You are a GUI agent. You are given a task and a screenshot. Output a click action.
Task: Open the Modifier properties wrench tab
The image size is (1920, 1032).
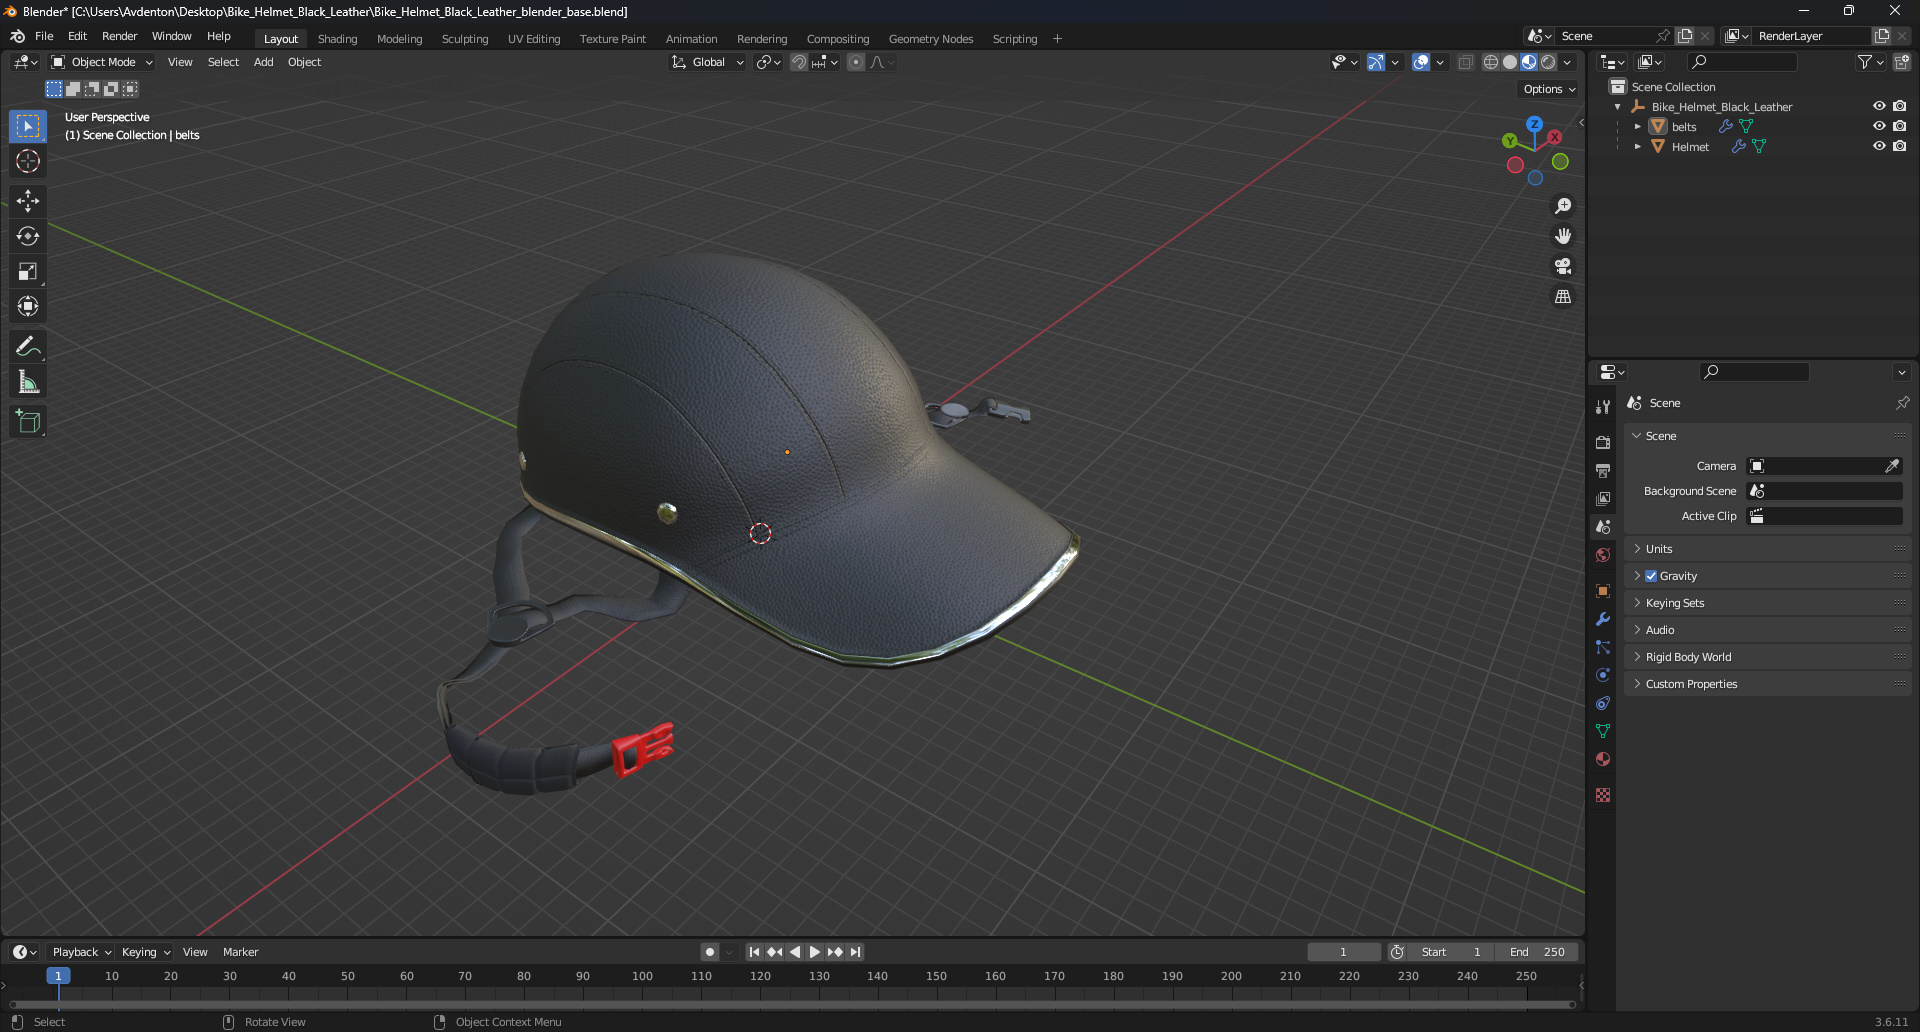click(1603, 619)
